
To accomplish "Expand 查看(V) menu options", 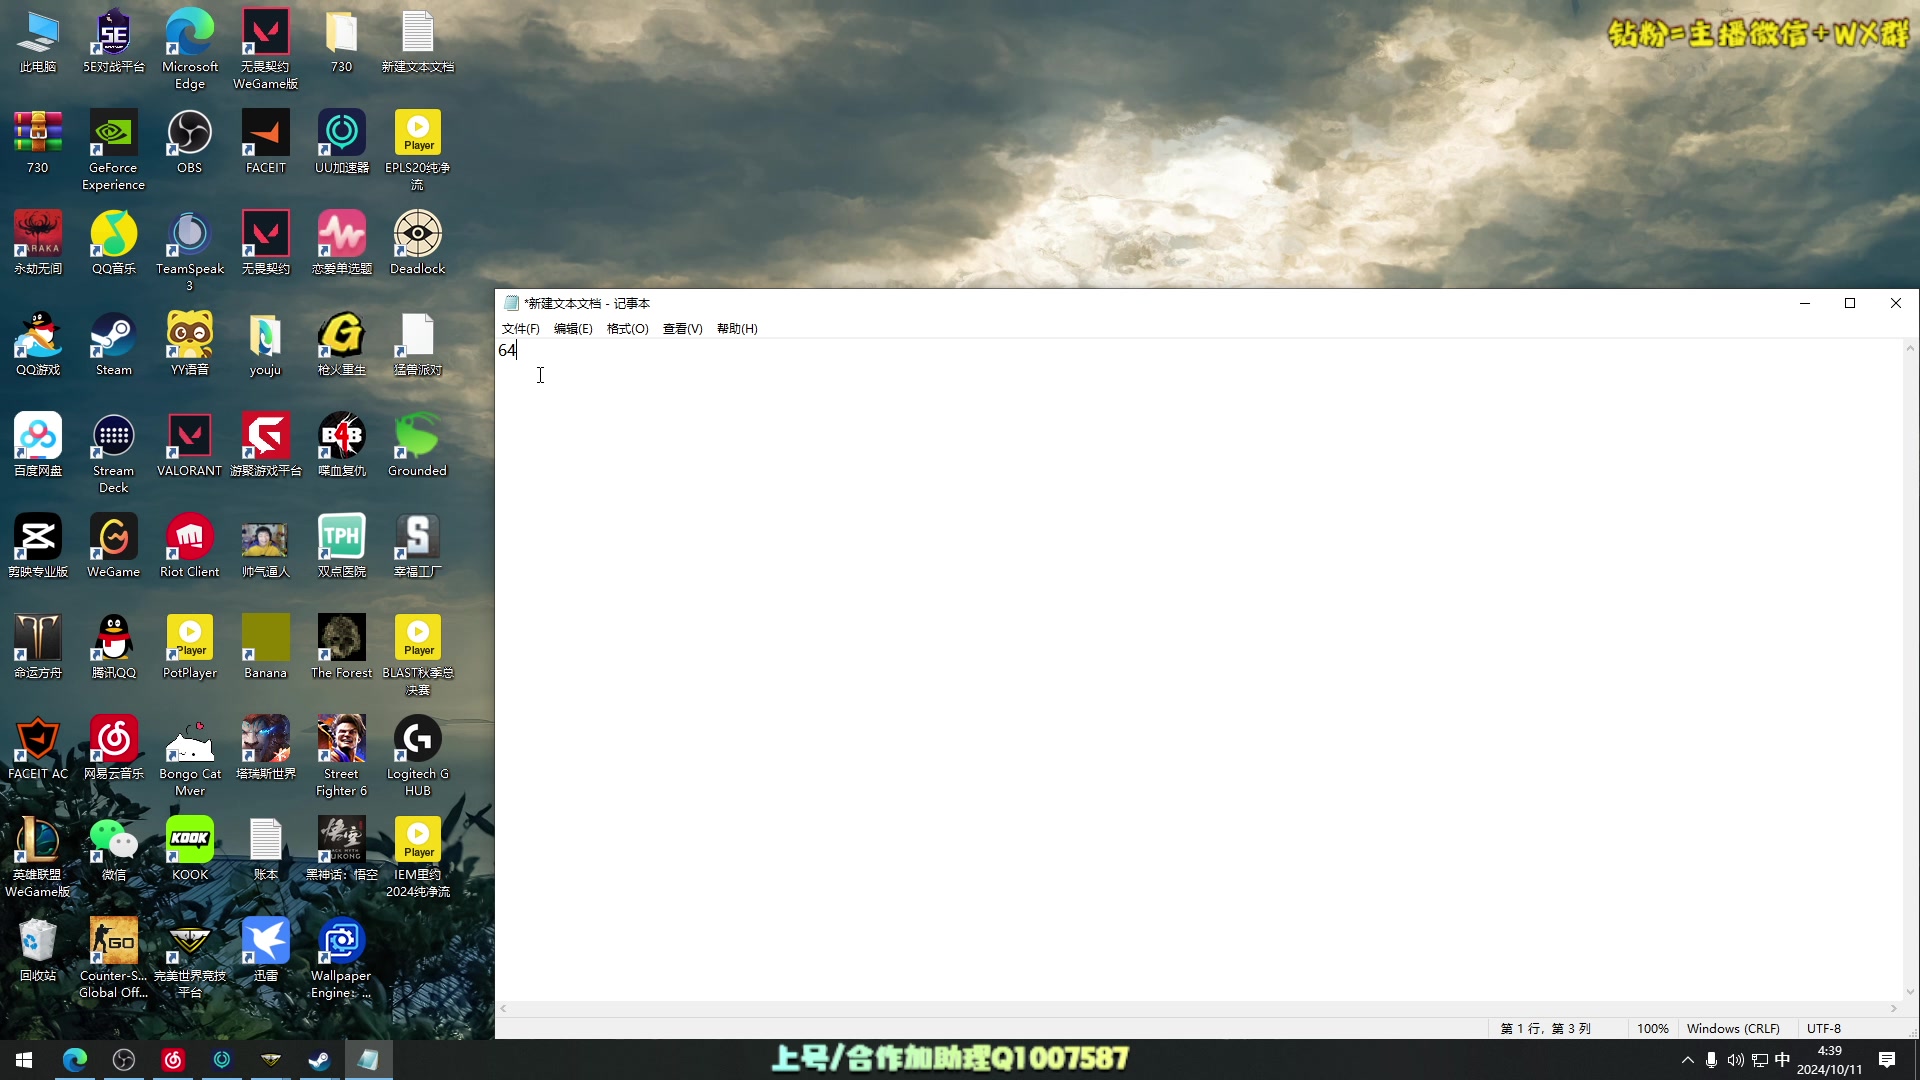I will pos(682,328).
